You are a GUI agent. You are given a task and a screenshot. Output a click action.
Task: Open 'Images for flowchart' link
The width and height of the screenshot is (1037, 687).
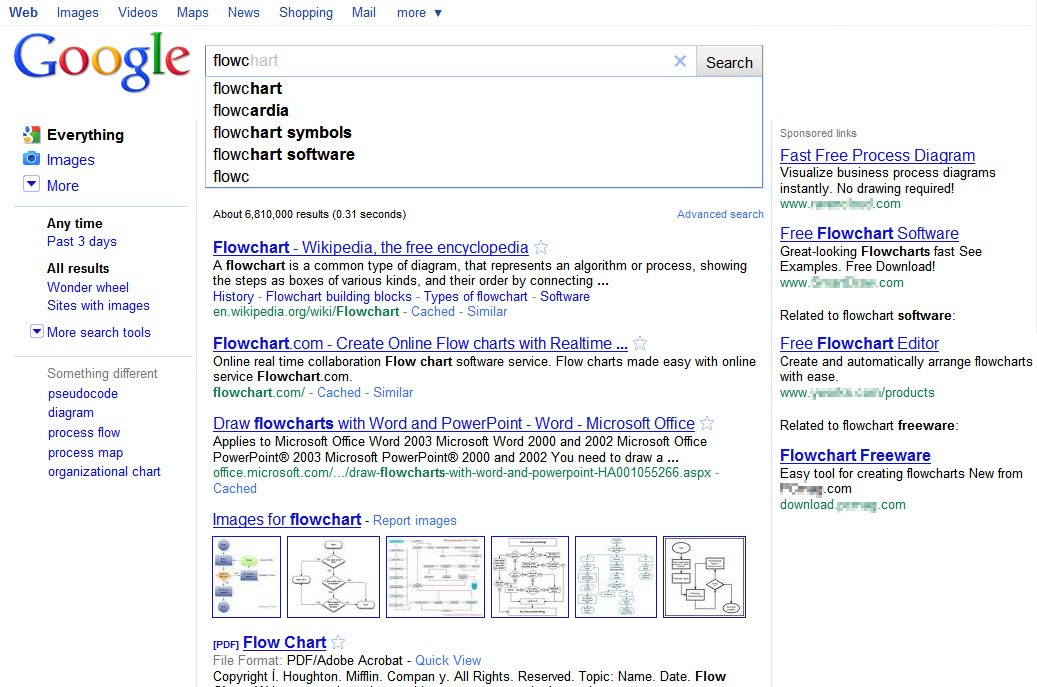286,520
